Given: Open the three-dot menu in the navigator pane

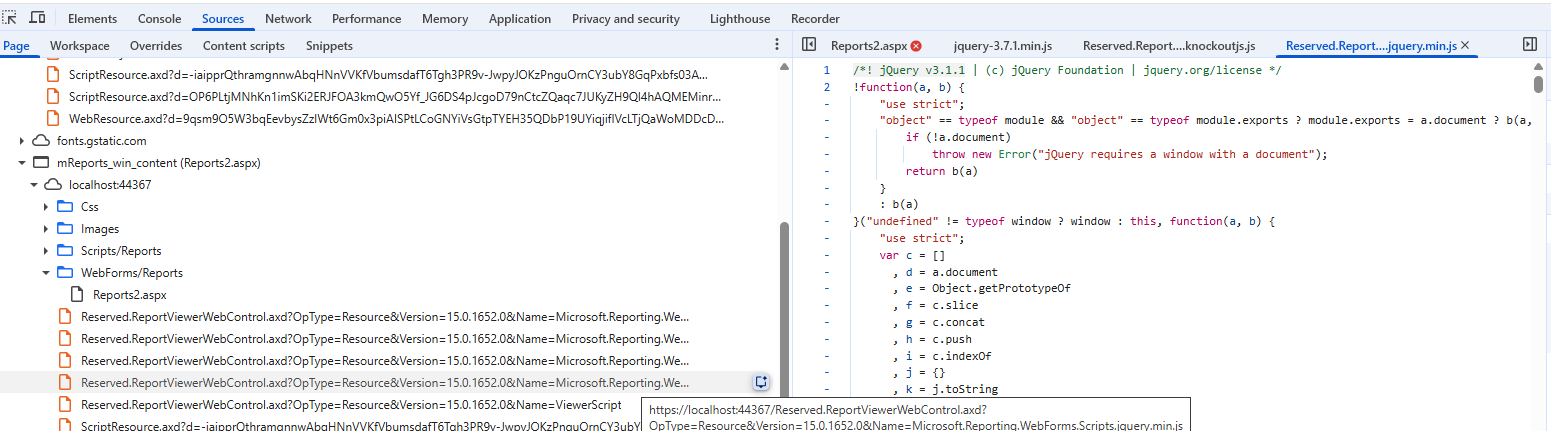Looking at the screenshot, I should [x=777, y=45].
